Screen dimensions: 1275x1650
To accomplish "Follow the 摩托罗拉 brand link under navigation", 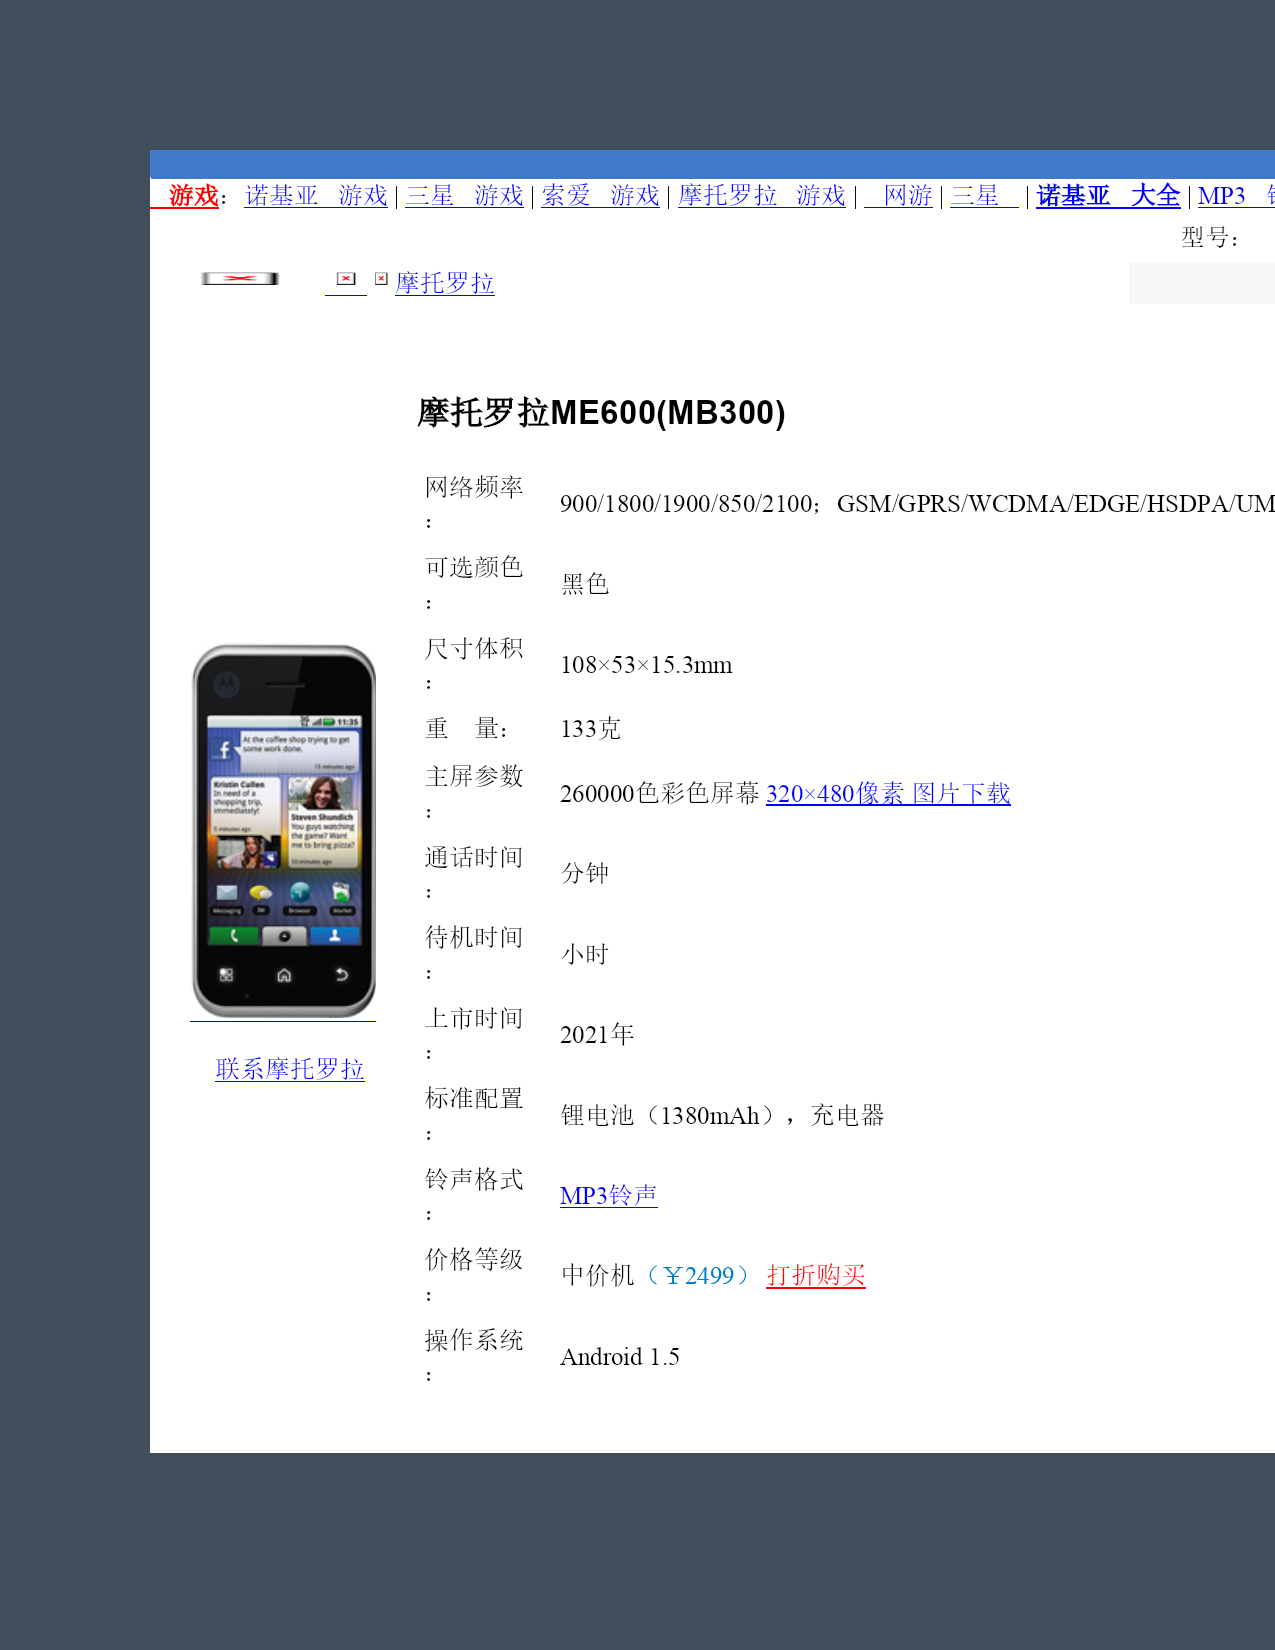I will (445, 283).
